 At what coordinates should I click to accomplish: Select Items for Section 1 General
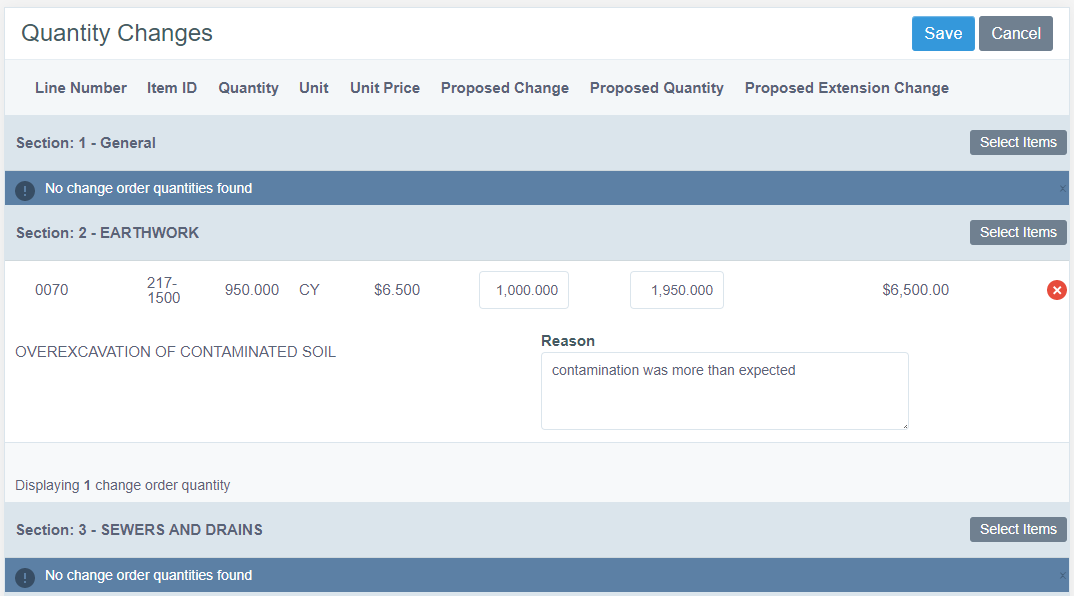pyautogui.click(x=1017, y=142)
